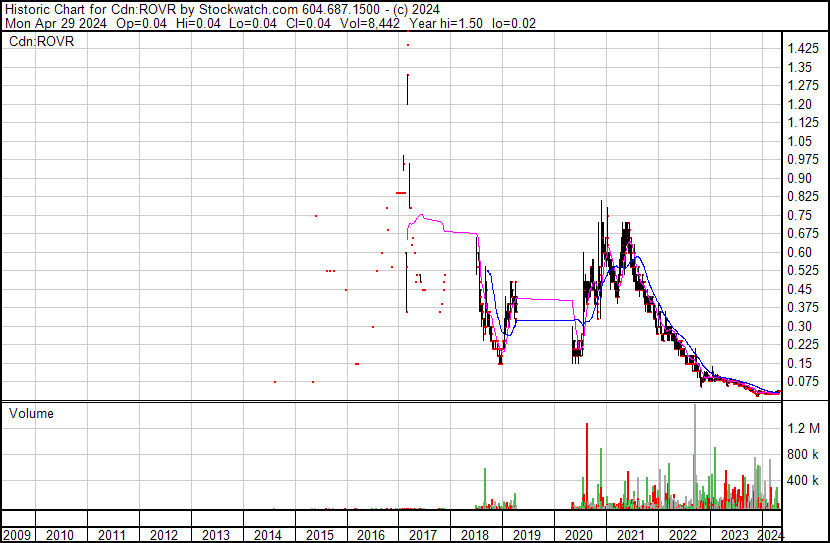This screenshot has width=830, height=543.
Task: Click the '1.2 M' volume axis label
Action: (x=803, y=428)
